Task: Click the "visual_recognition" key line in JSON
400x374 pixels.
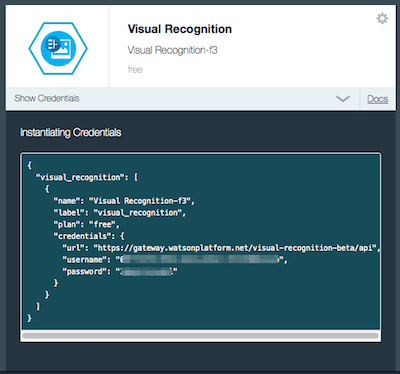Action: point(87,177)
